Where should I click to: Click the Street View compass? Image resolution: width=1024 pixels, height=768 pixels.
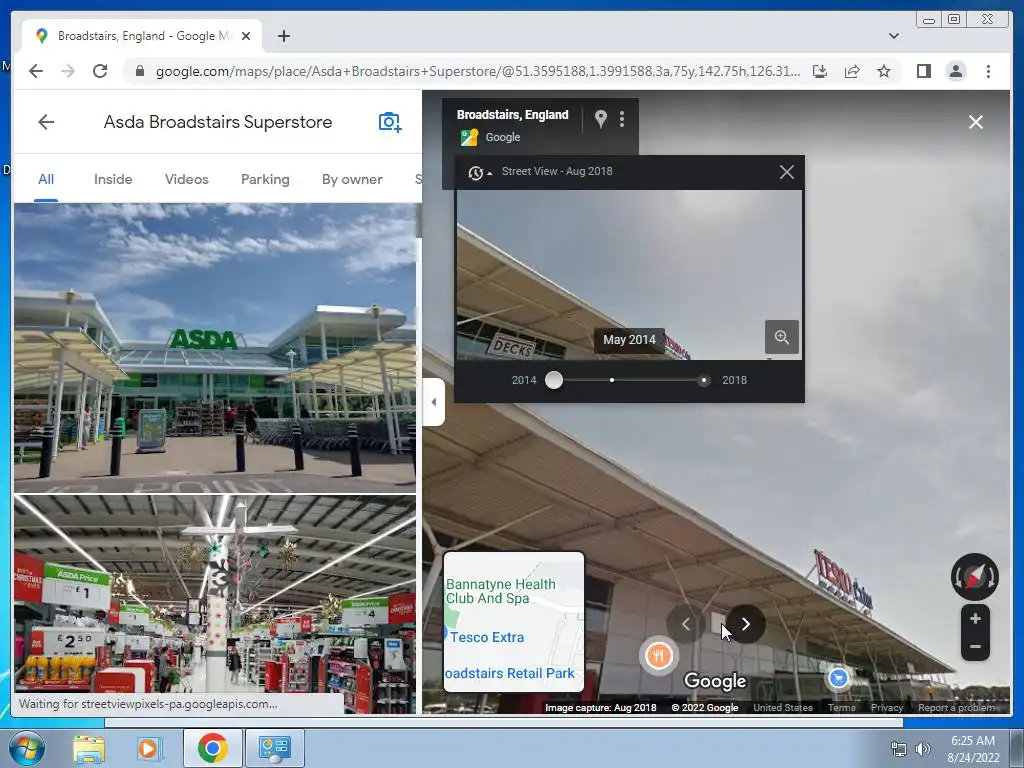click(974, 577)
